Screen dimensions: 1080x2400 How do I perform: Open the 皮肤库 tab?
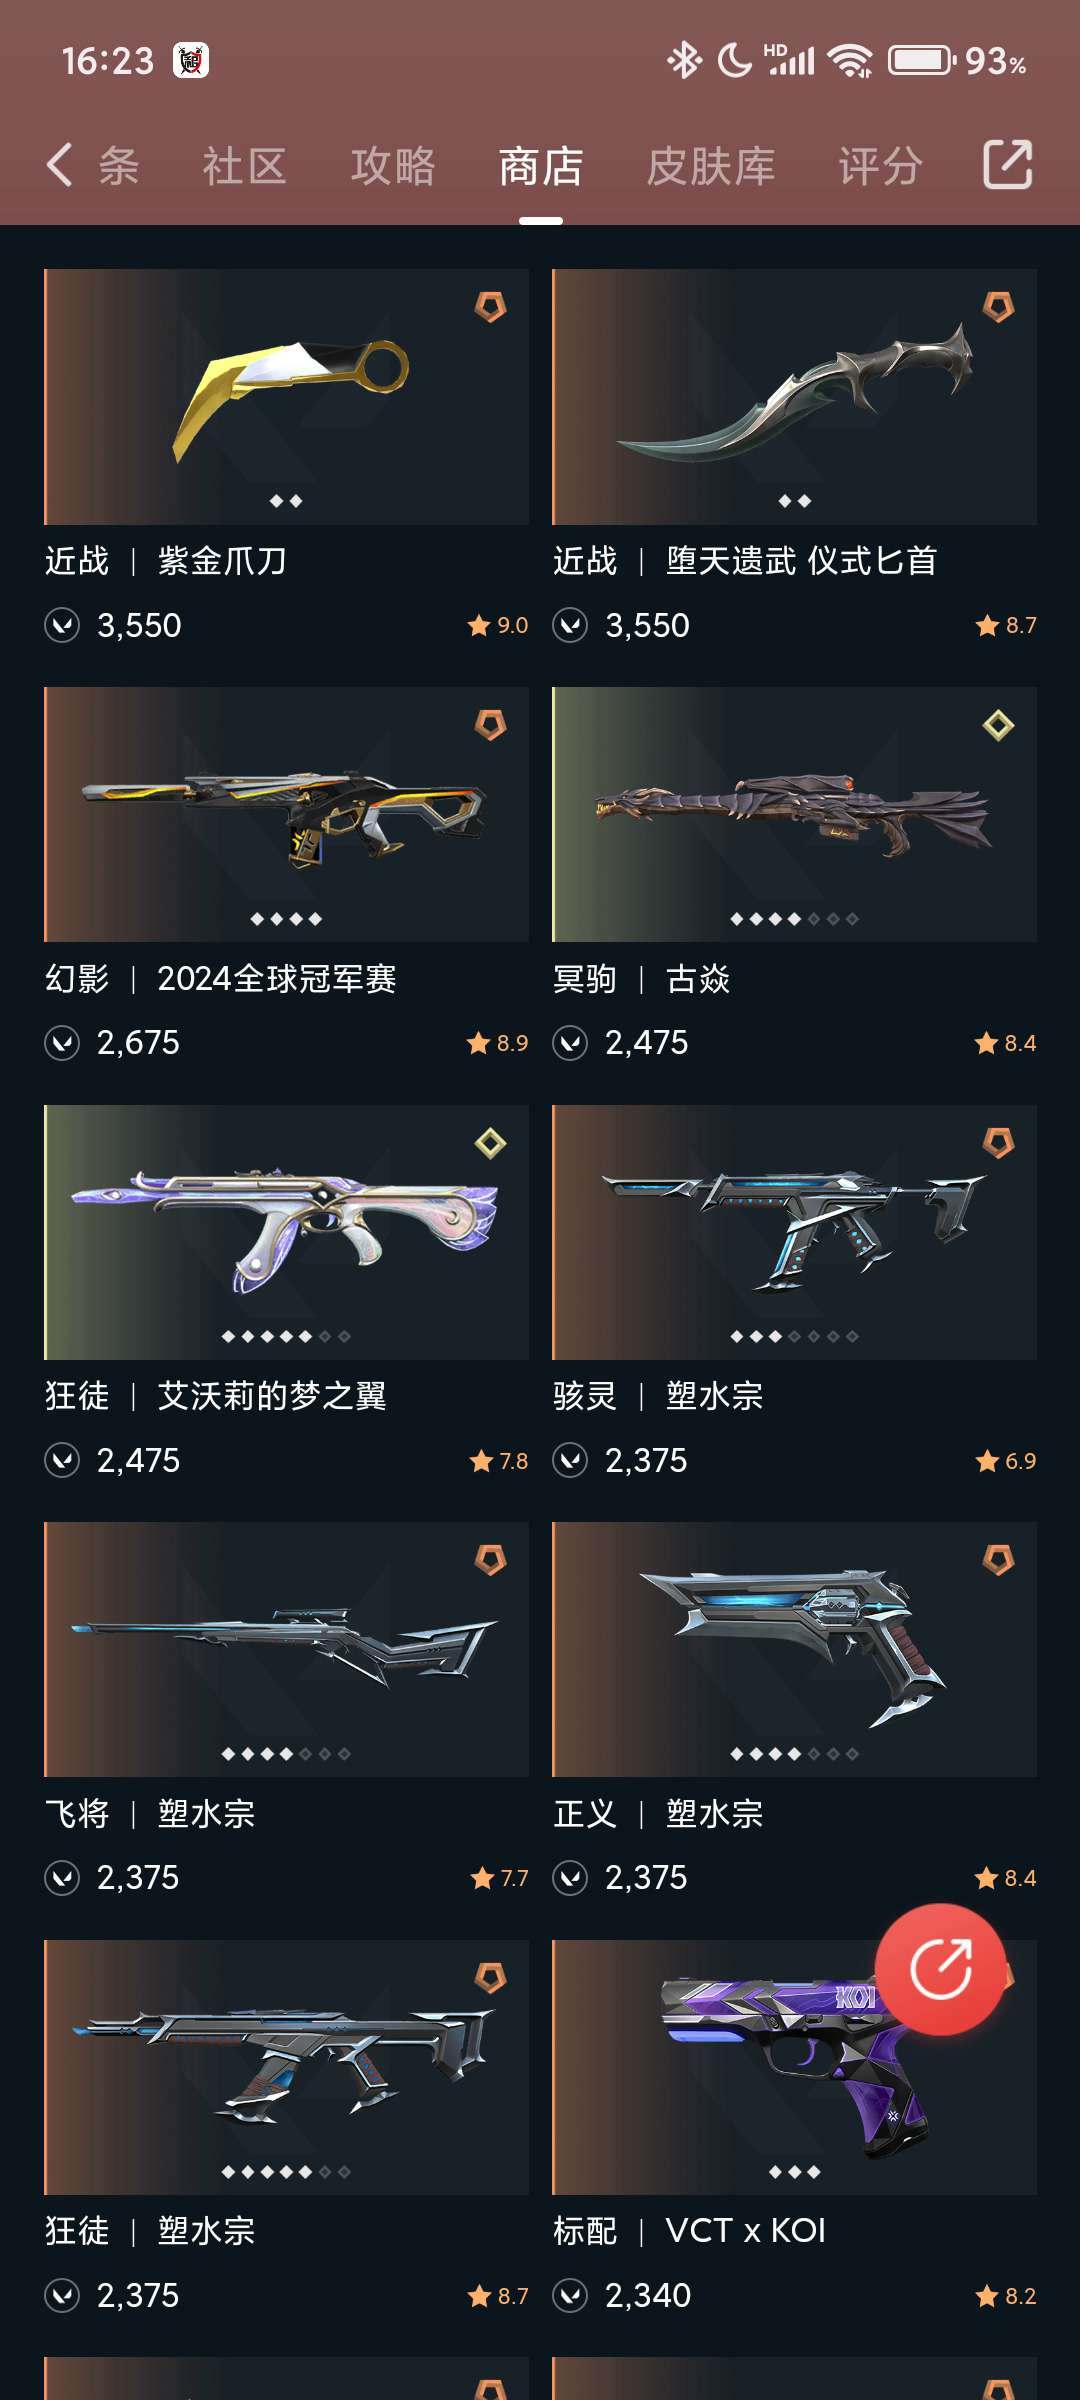(711, 166)
